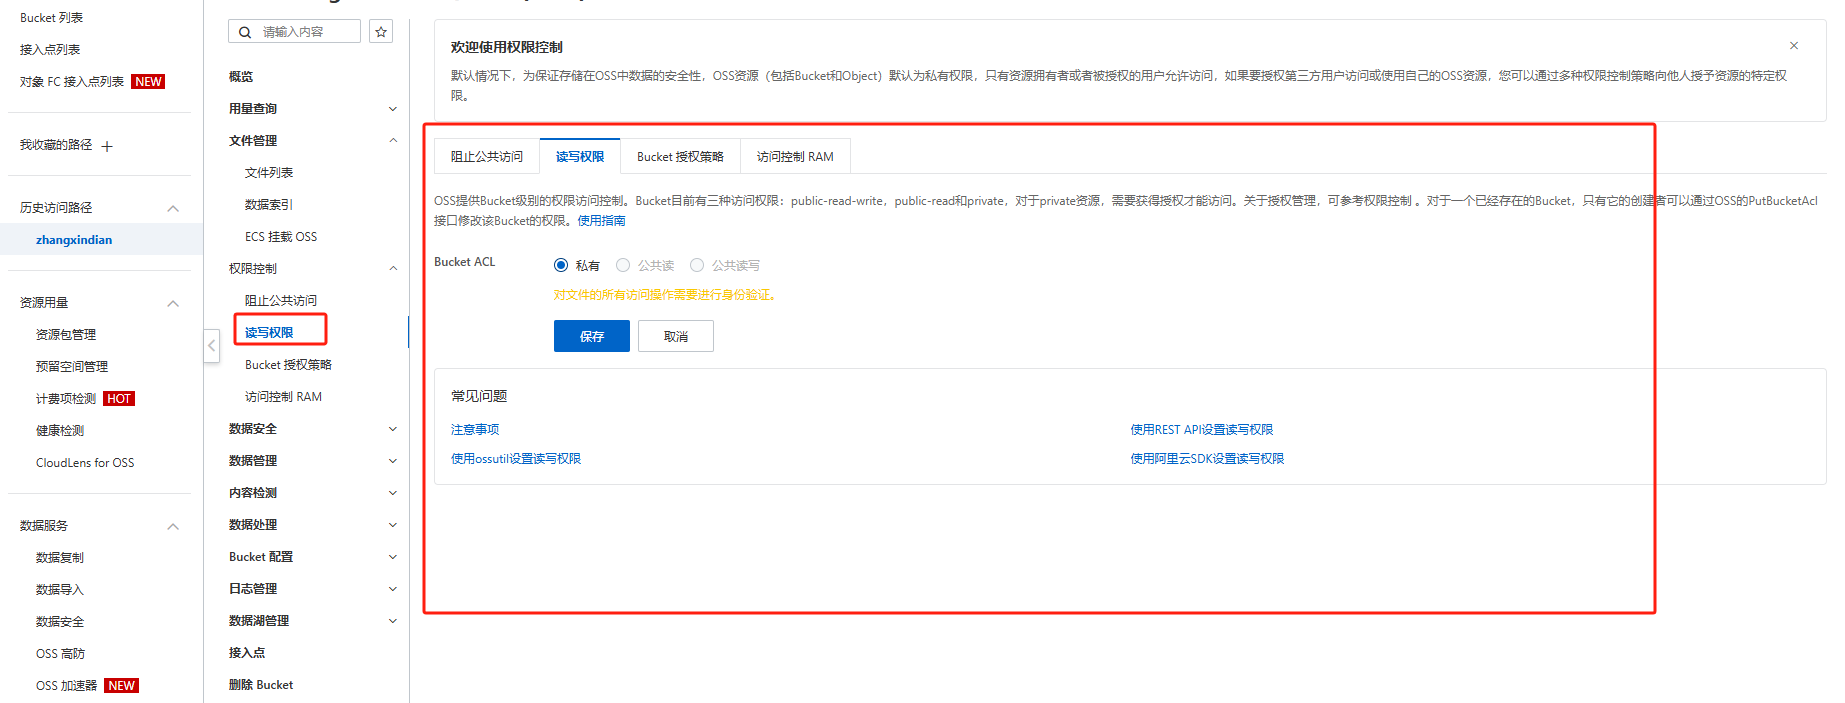Click the 保存 button
The height and width of the screenshot is (703, 1845).
(x=591, y=337)
